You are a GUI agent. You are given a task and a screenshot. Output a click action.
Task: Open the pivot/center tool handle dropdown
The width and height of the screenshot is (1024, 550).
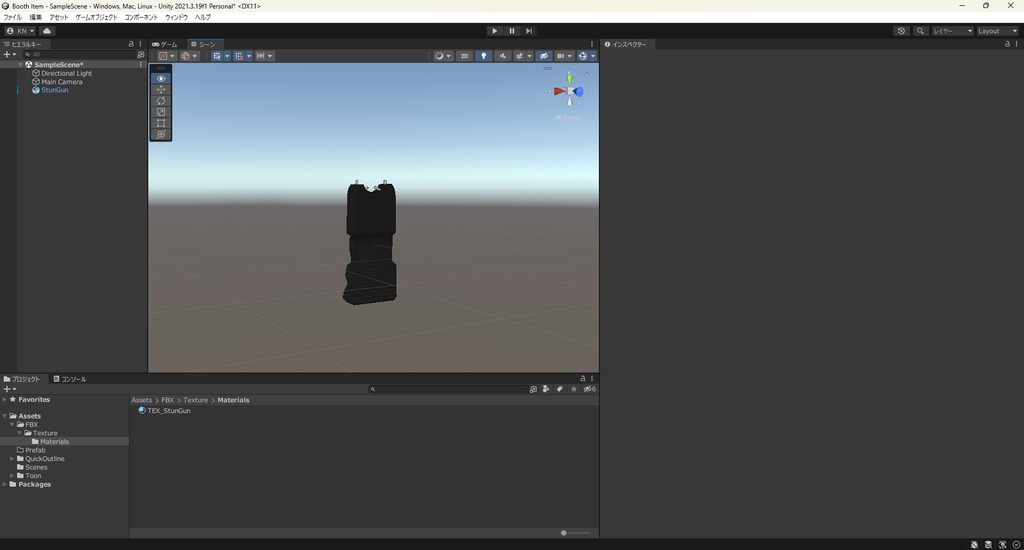[x=166, y=56]
